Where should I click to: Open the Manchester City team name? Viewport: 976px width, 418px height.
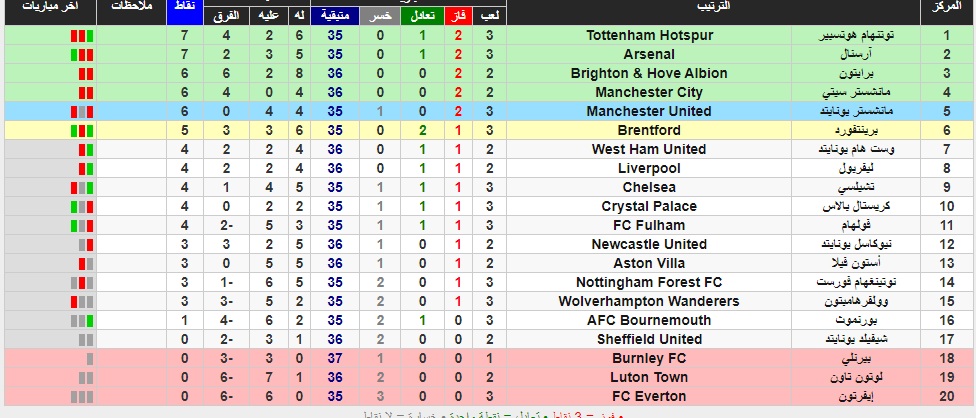tap(649, 93)
